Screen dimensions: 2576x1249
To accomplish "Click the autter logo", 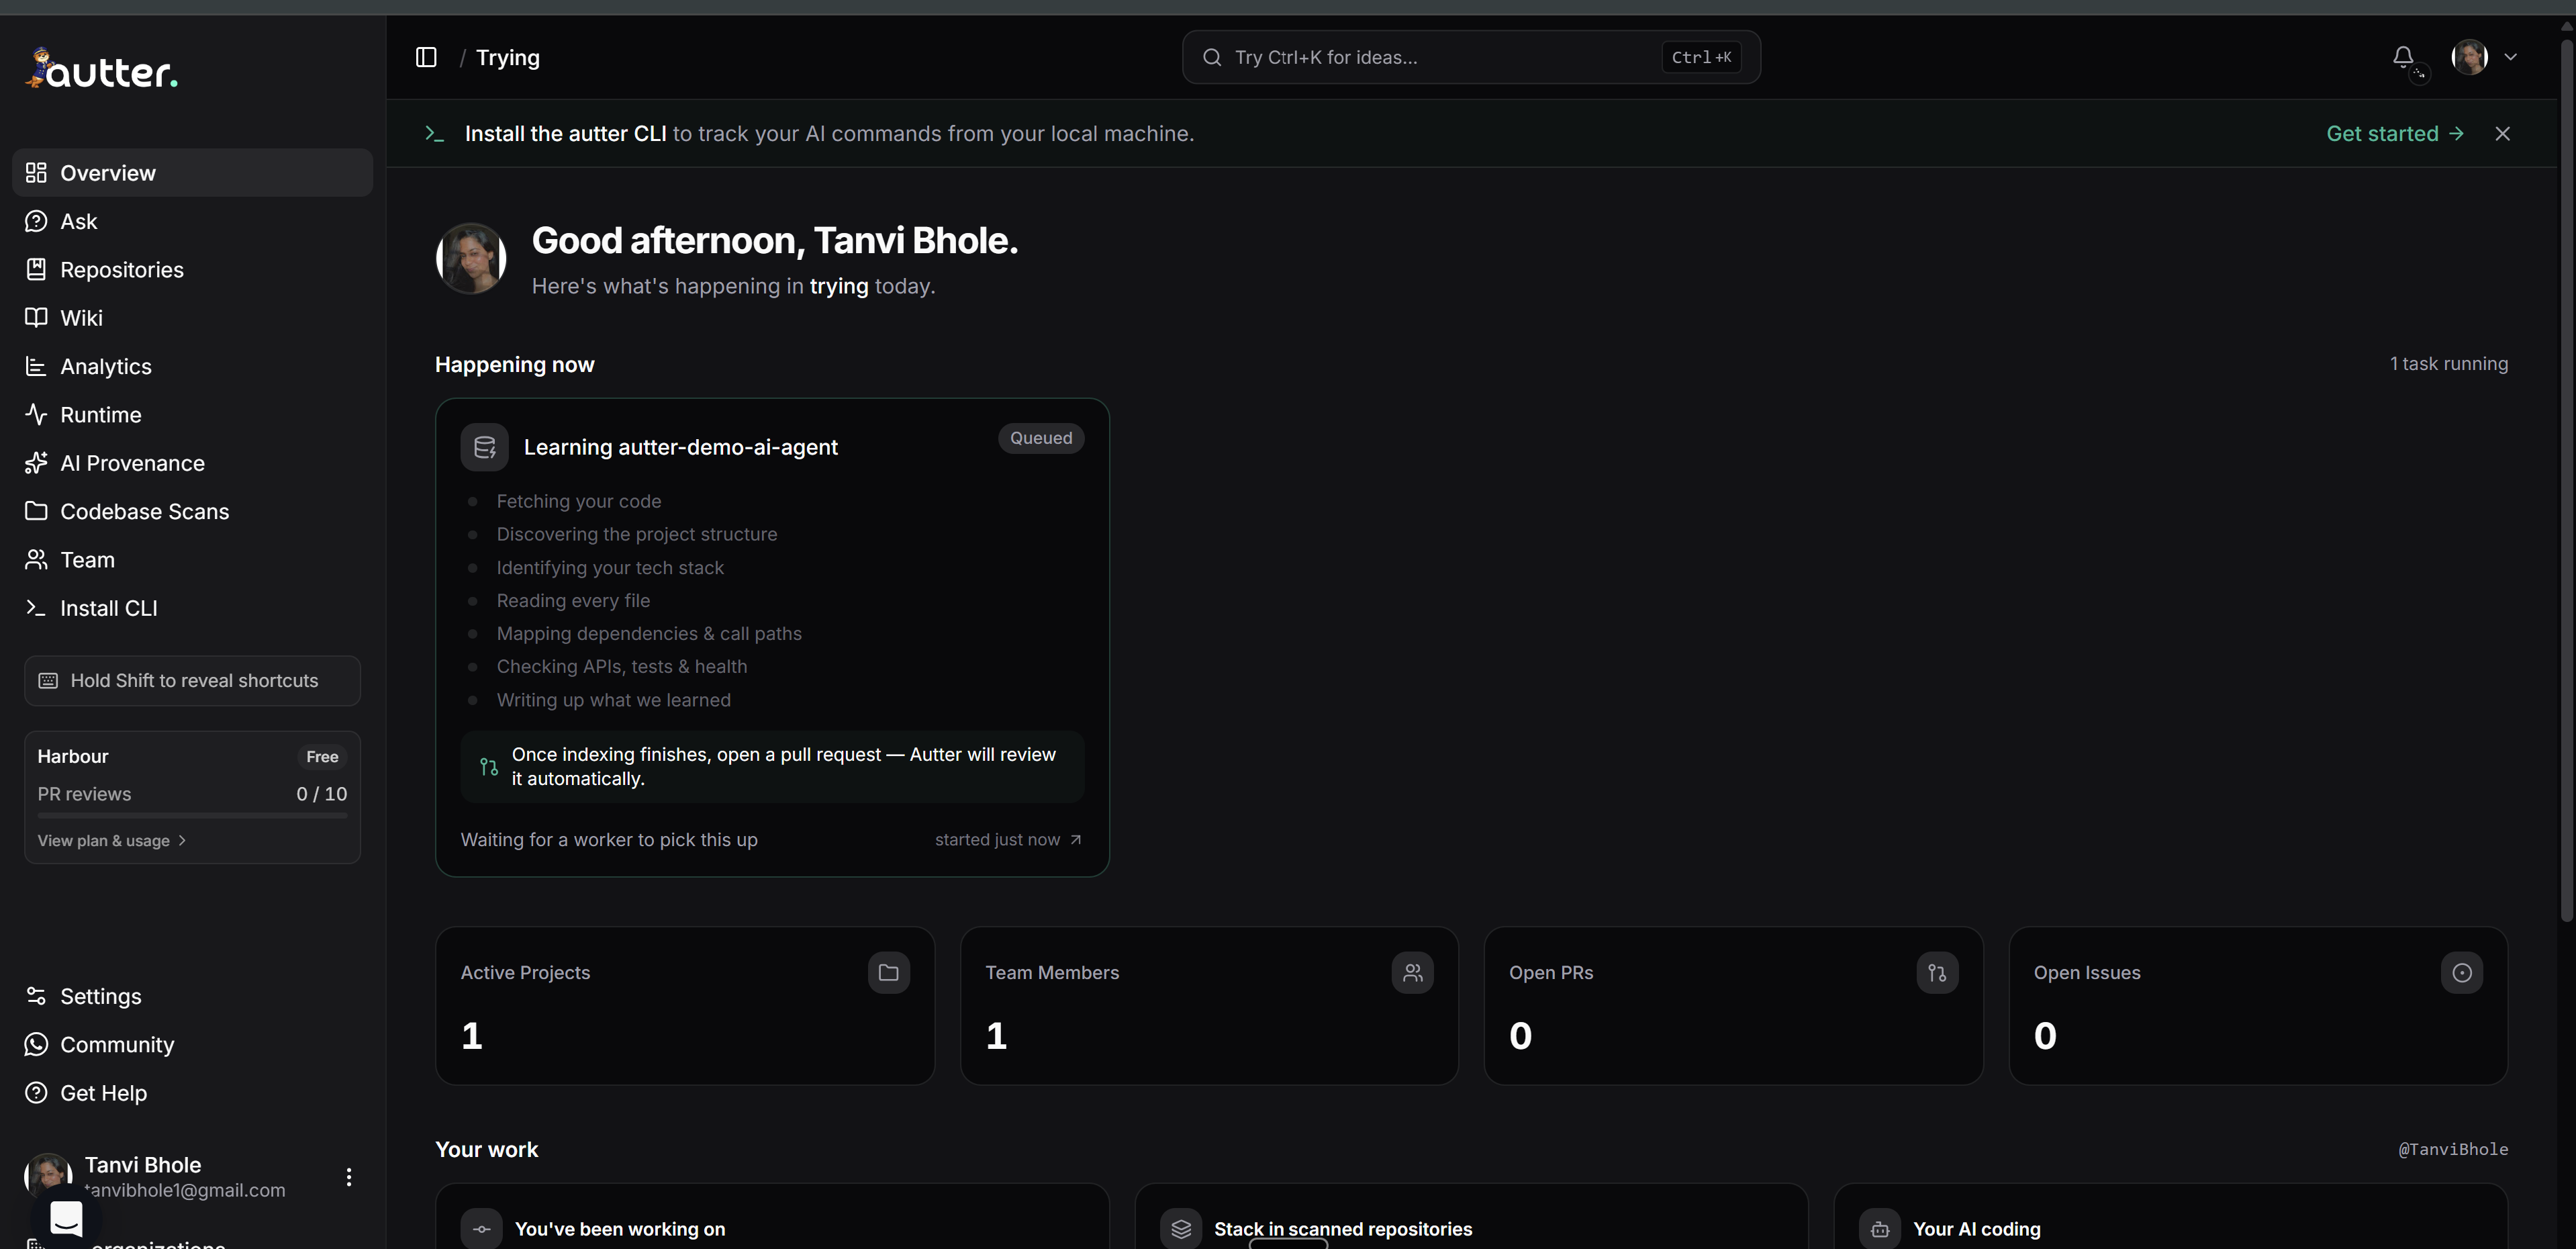I will click(101, 70).
